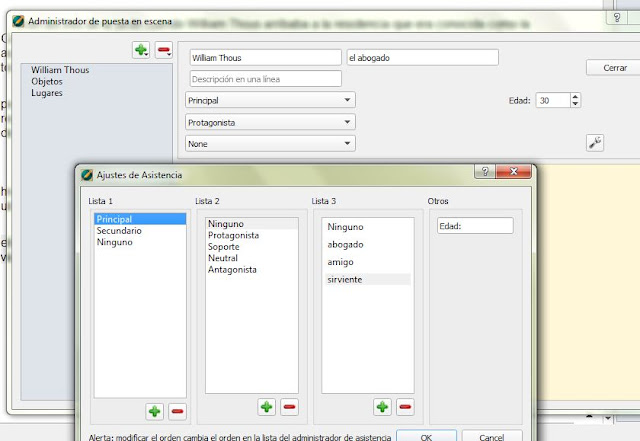Add an item to Lista 3

click(x=382, y=407)
